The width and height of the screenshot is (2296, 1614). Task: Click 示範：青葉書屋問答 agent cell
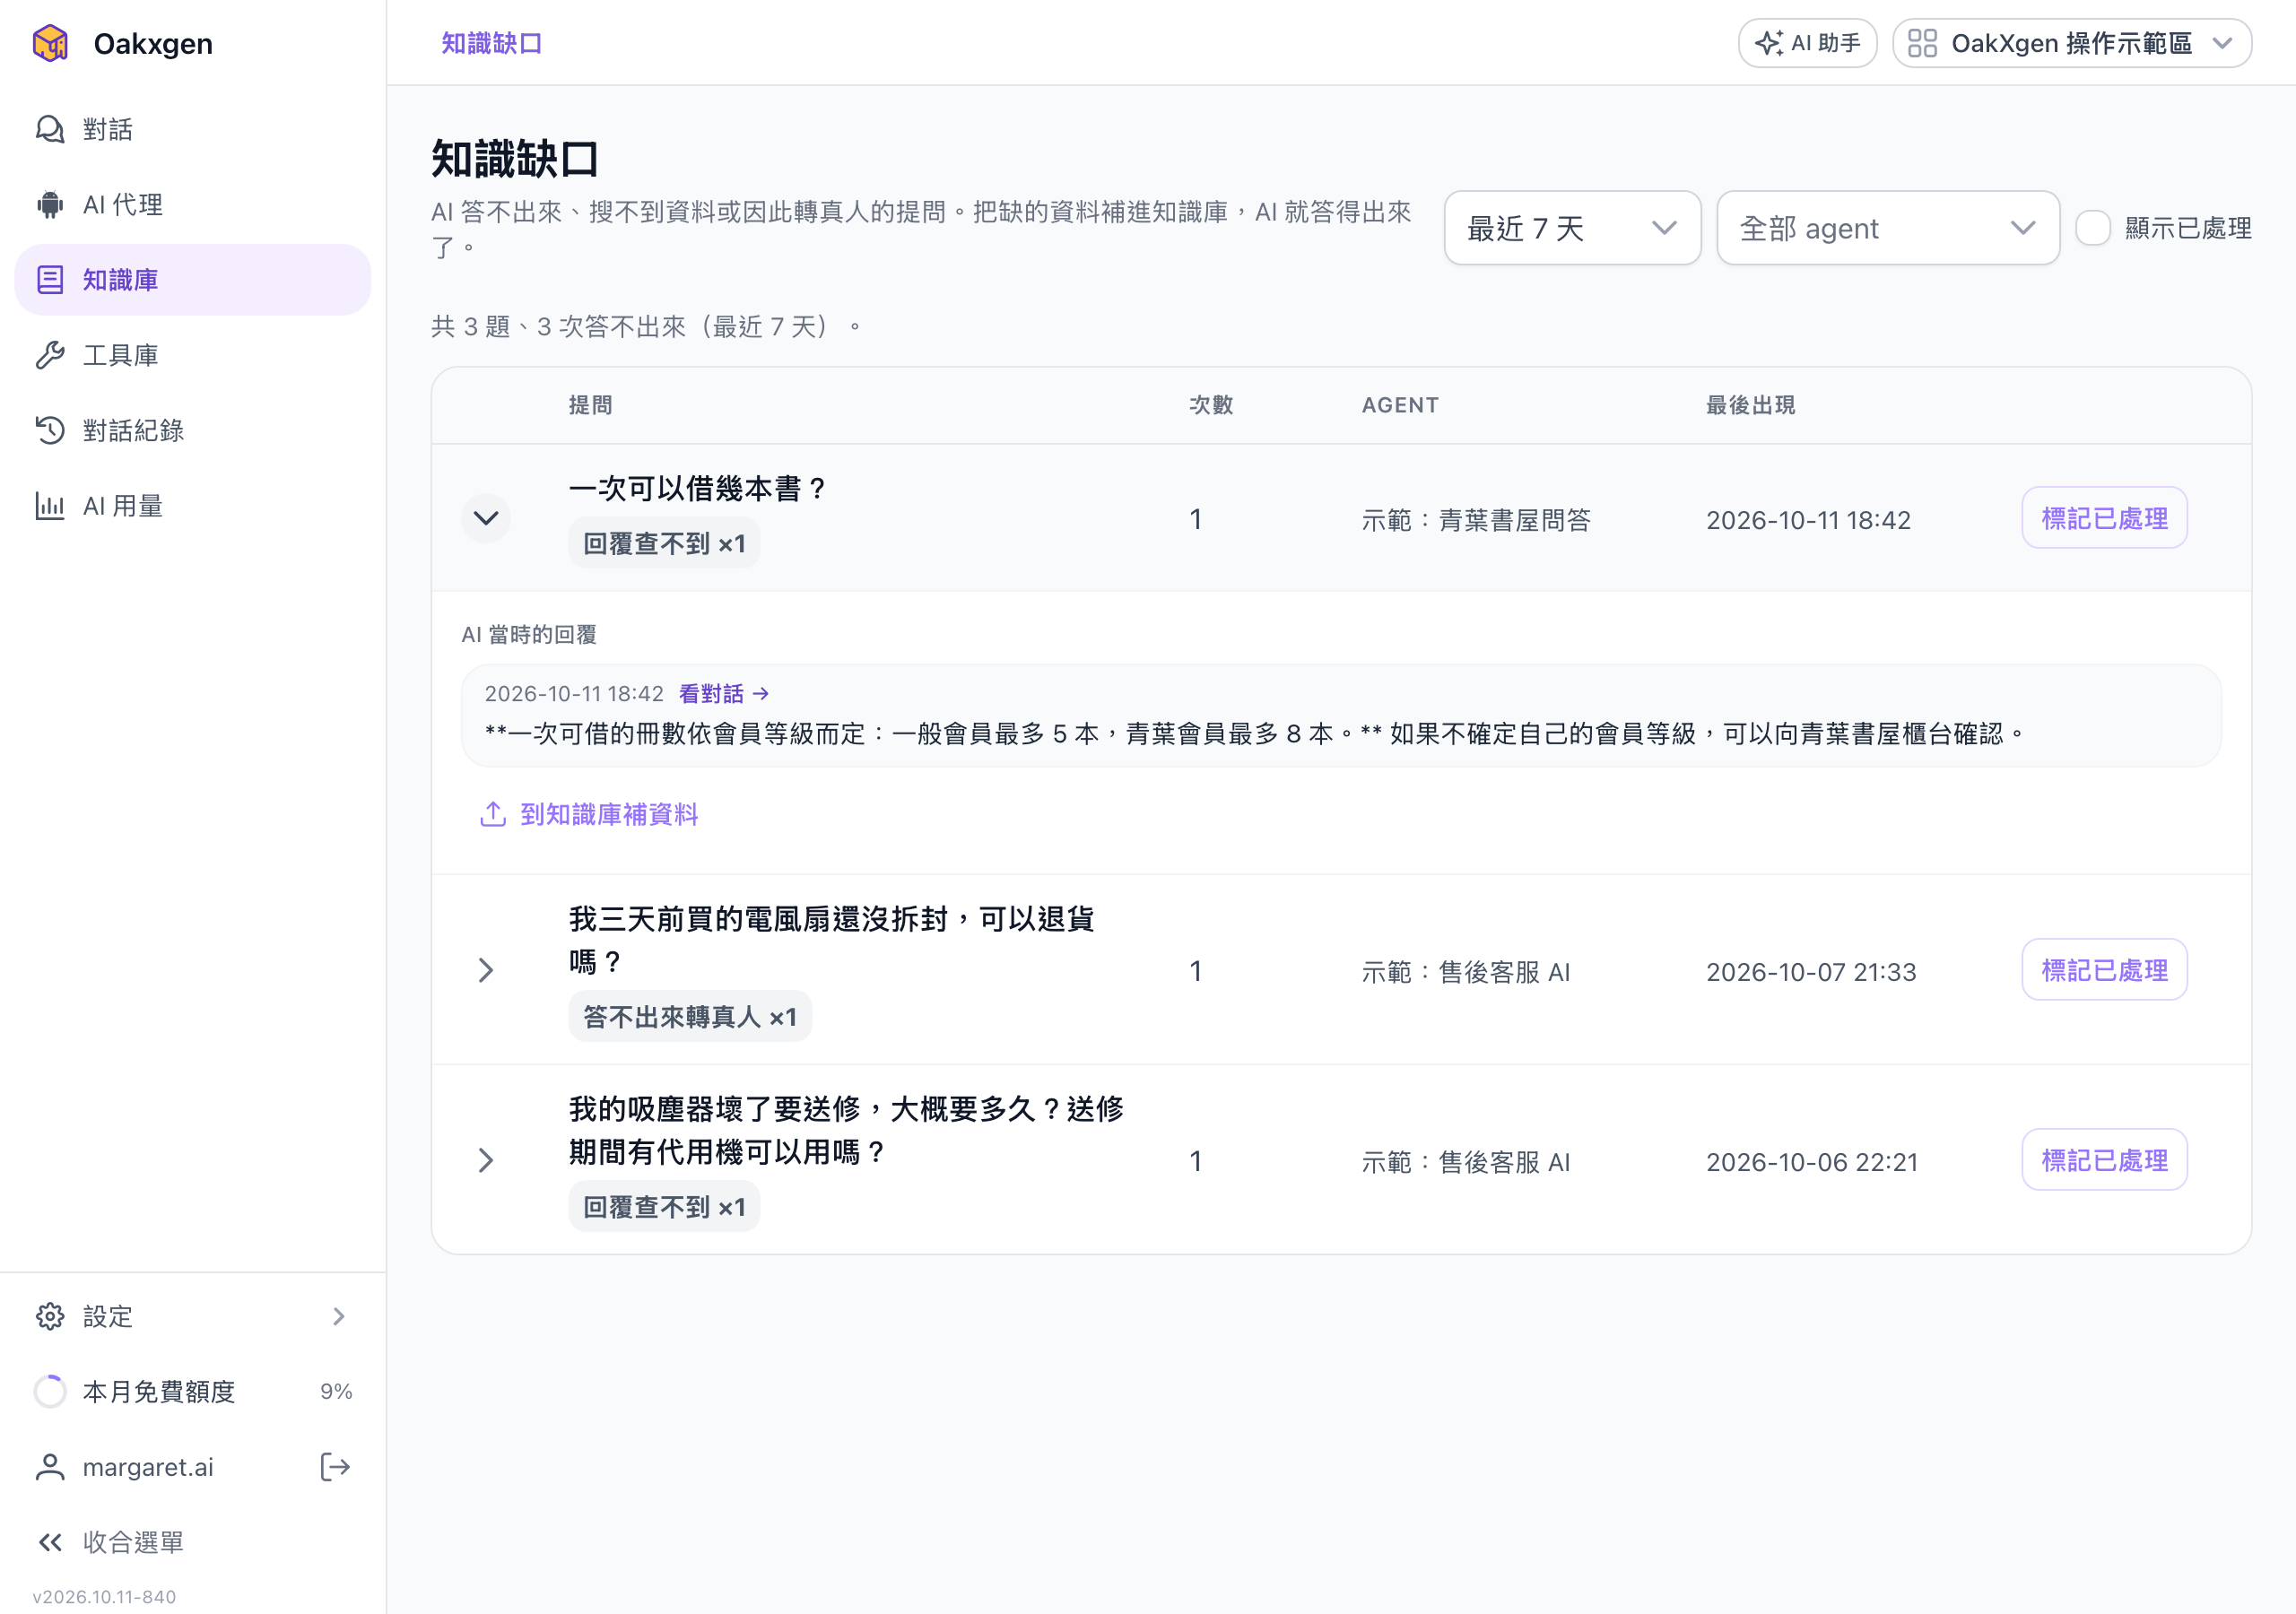click(x=1476, y=520)
